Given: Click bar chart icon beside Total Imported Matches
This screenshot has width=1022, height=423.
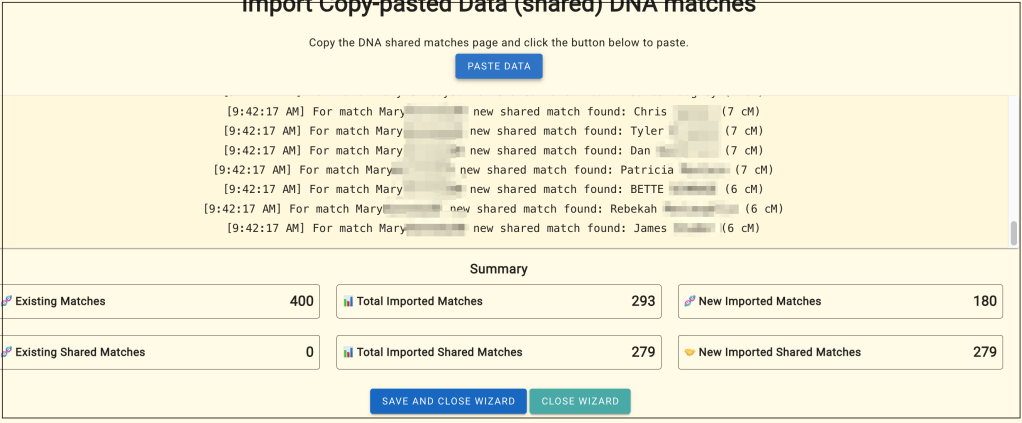Looking at the screenshot, I should pyautogui.click(x=348, y=301).
